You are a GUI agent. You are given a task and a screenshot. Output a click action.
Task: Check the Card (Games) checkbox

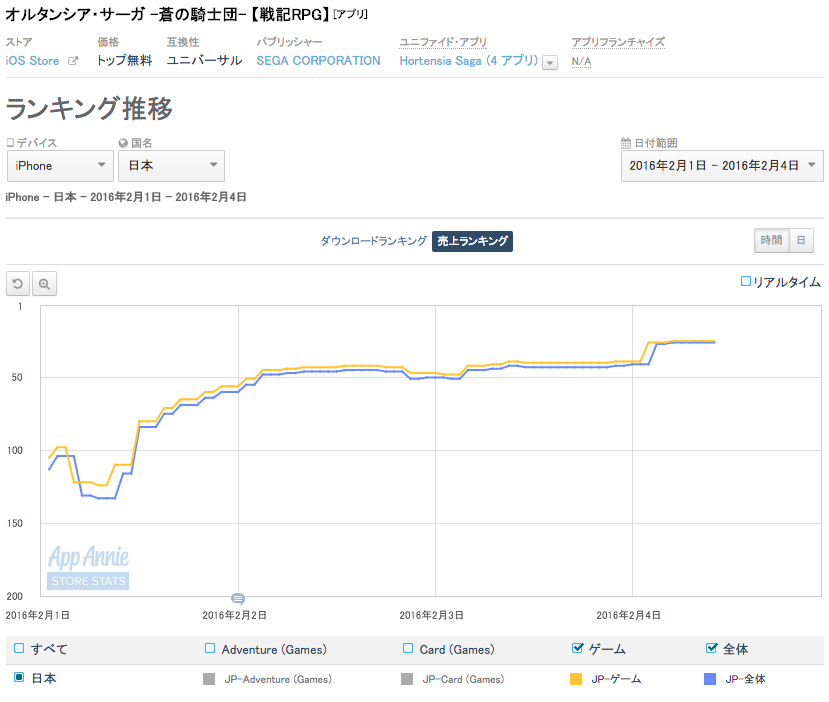tap(408, 648)
